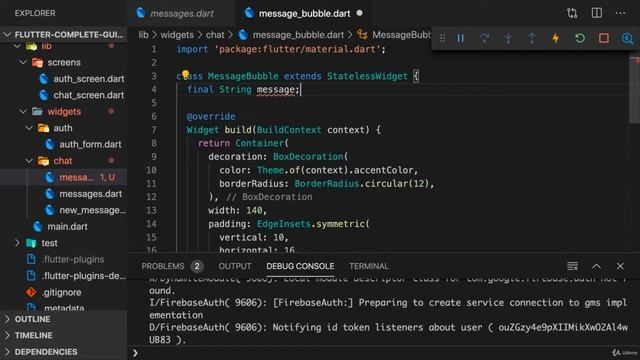Open editor more actions menu
This screenshot has height=360, width=640.
pos(620,13)
